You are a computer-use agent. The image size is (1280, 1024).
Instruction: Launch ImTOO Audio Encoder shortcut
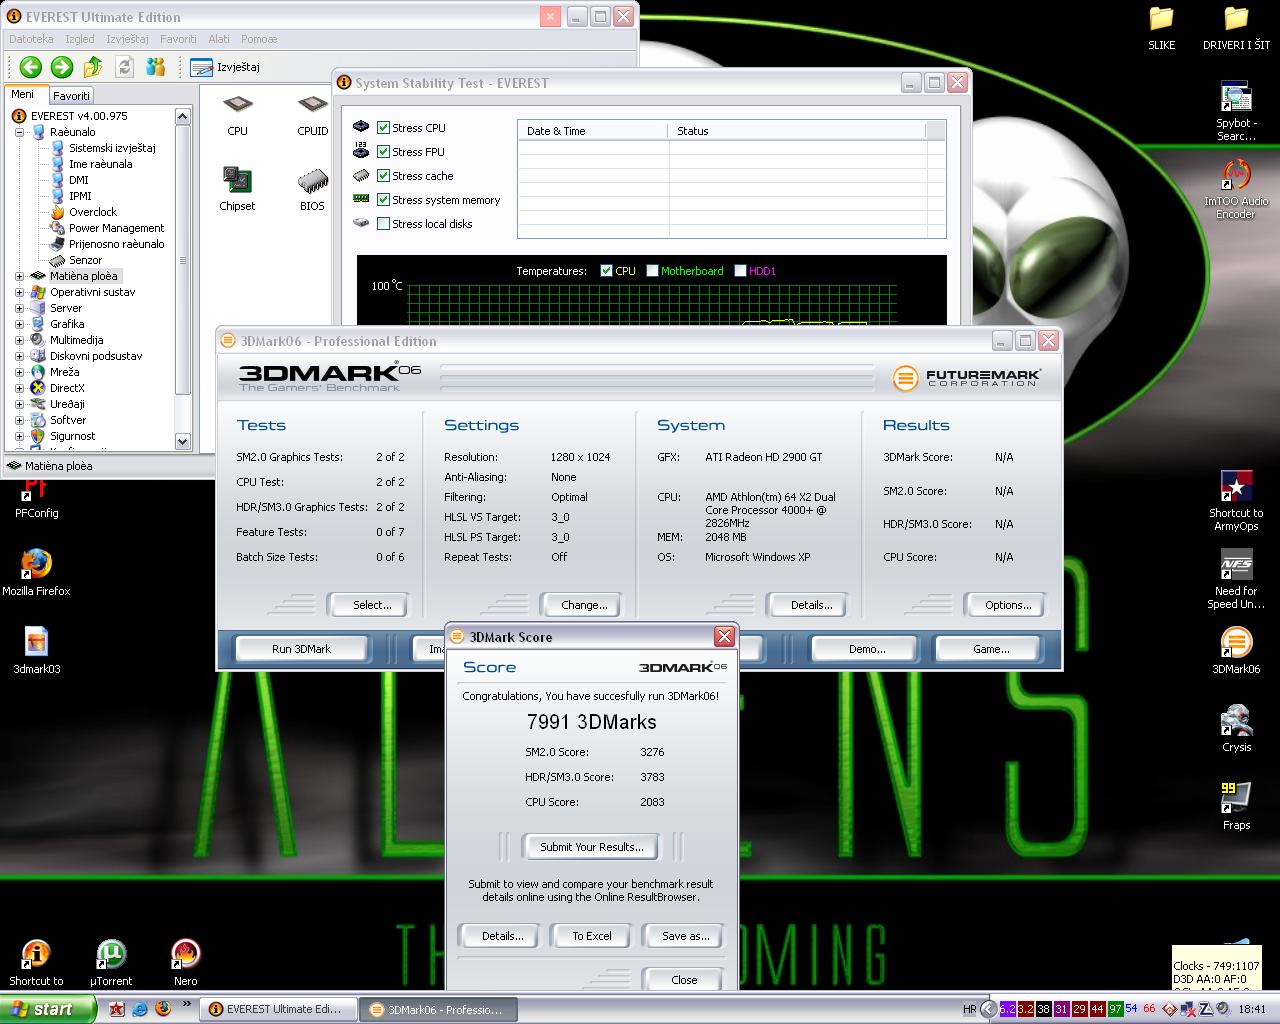(x=1236, y=190)
